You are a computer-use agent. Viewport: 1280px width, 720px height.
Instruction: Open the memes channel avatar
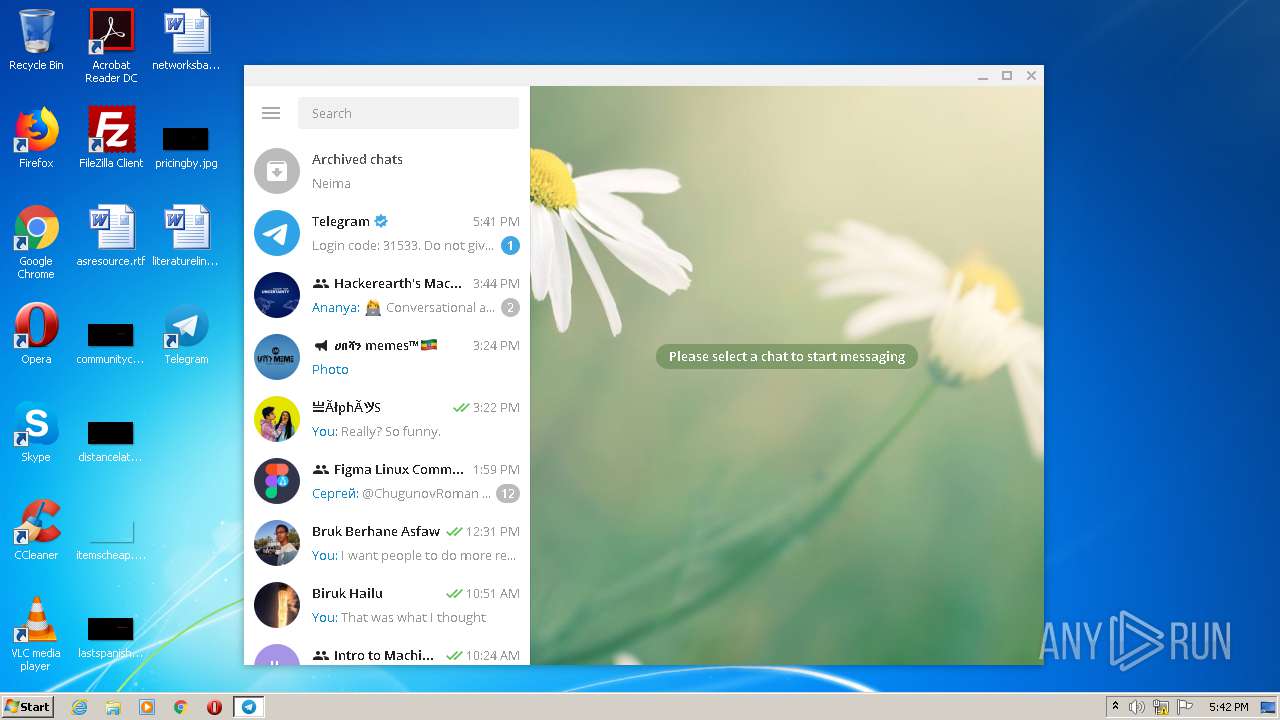277,357
